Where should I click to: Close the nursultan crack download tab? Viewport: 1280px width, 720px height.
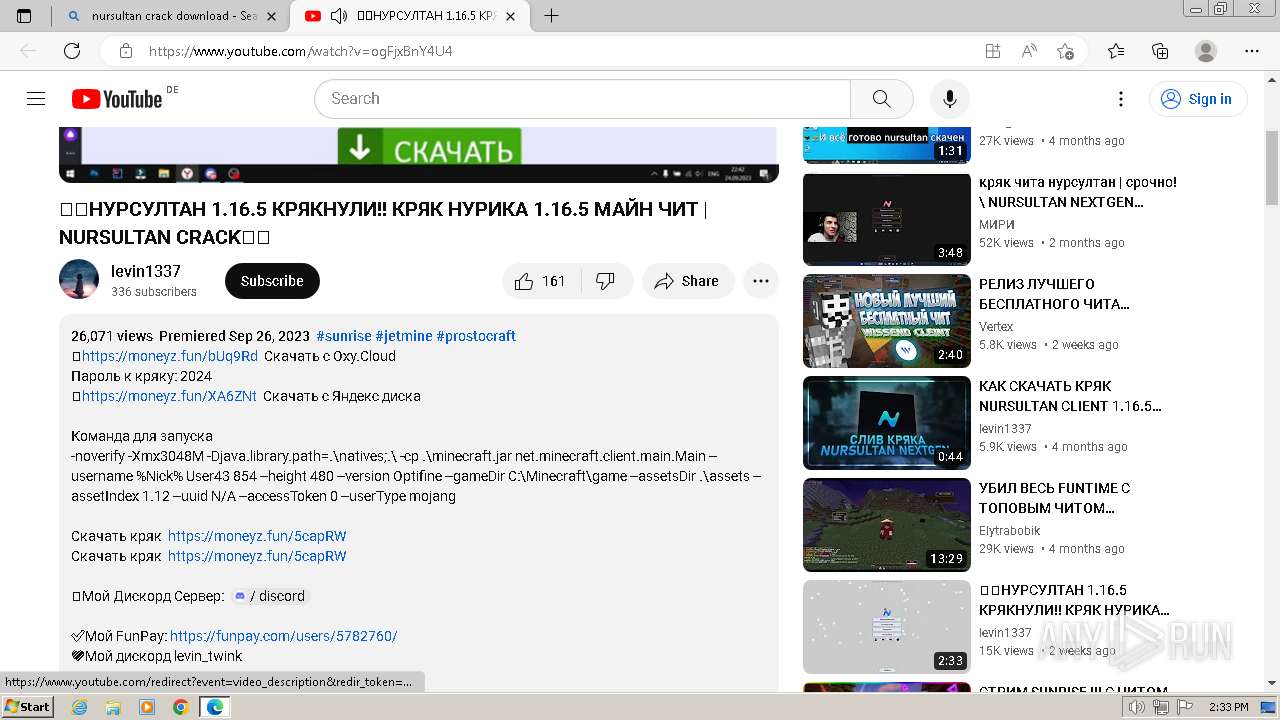click(x=271, y=16)
